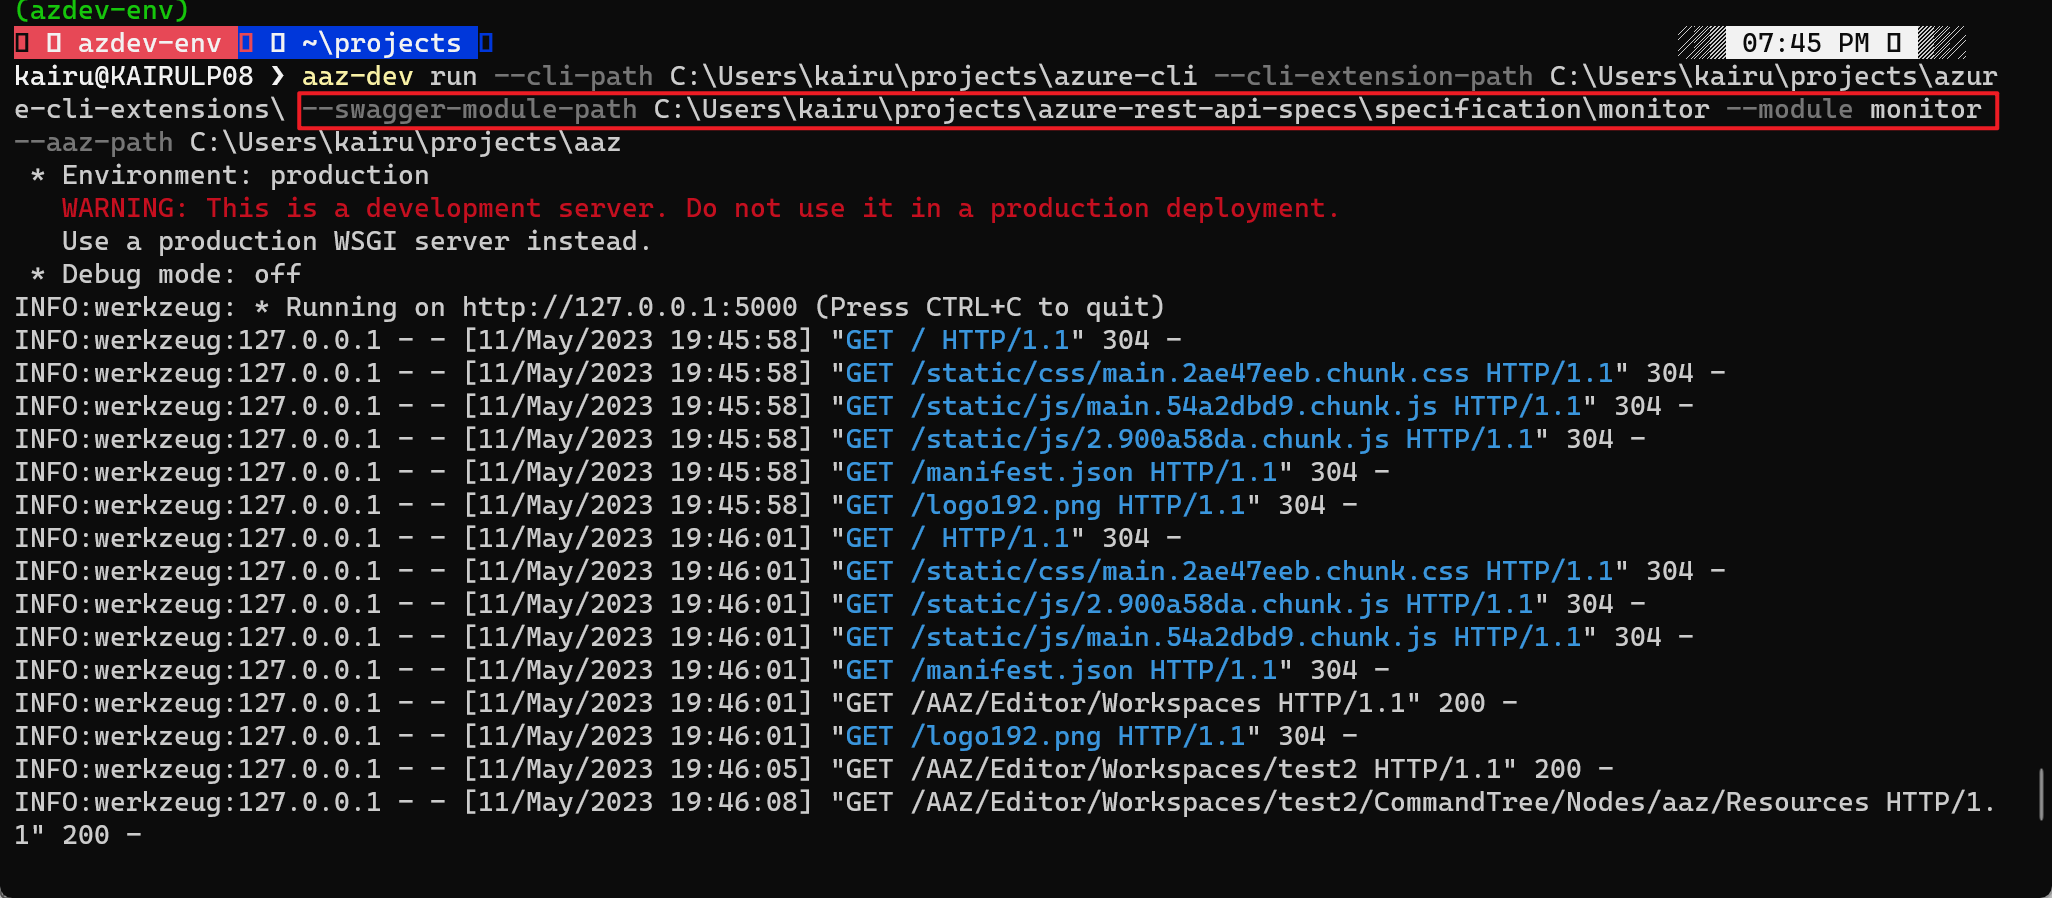Click the 07:45 PM clock segment
The image size is (2052, 898).
click(x=1821, y=43)
